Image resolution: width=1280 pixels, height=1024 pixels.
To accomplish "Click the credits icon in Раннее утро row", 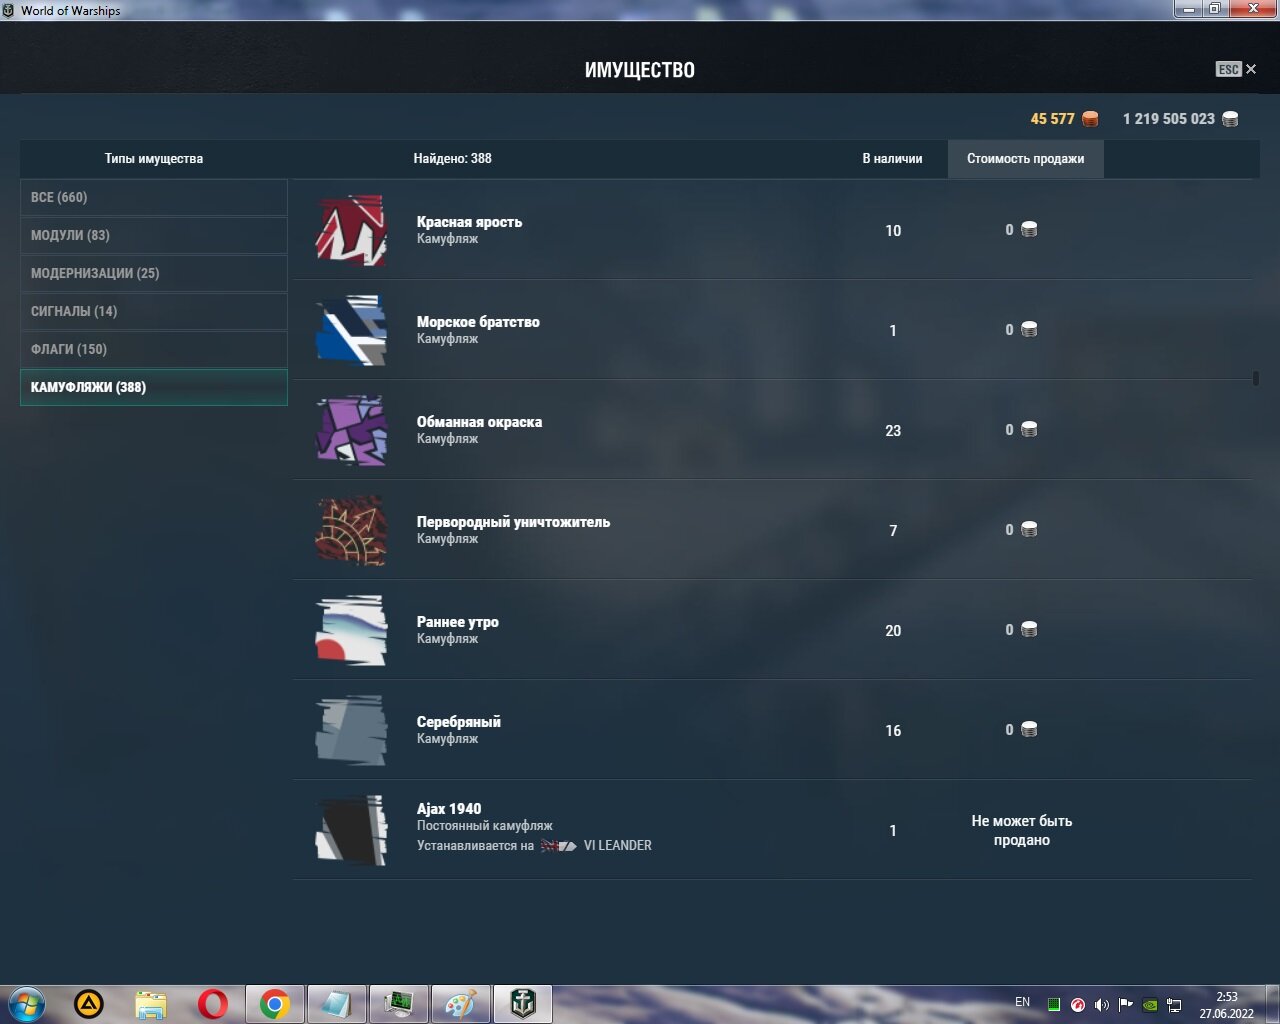I will pos(1029,630).
